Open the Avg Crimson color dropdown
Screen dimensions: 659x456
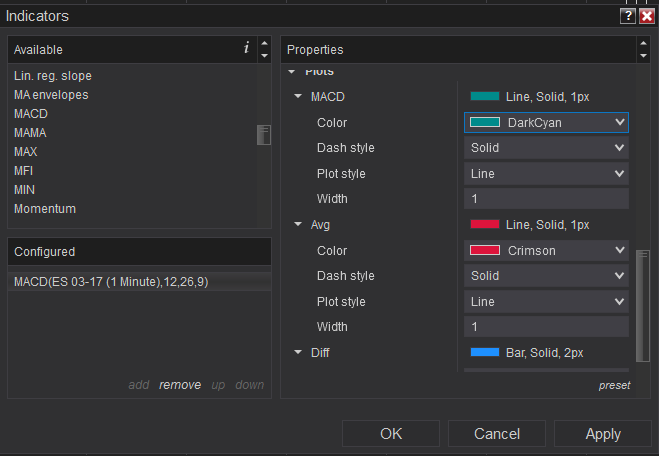546,250
